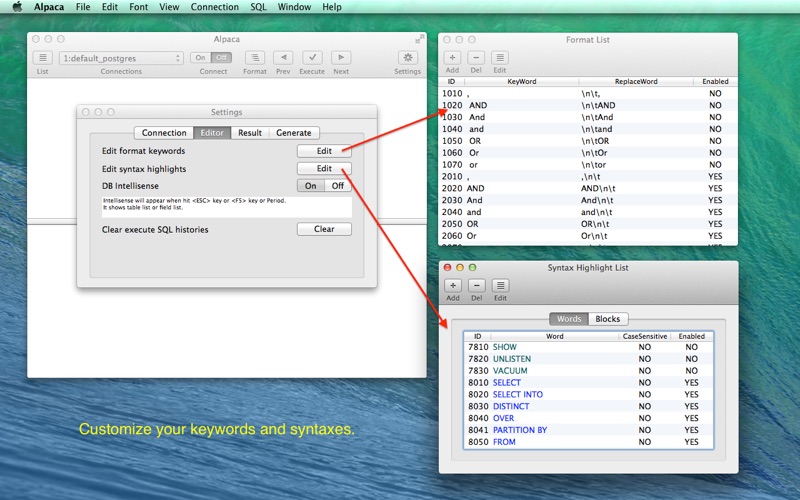
Task: Select row 2020 AND in Format List
Action: click(x=588, y=188)
